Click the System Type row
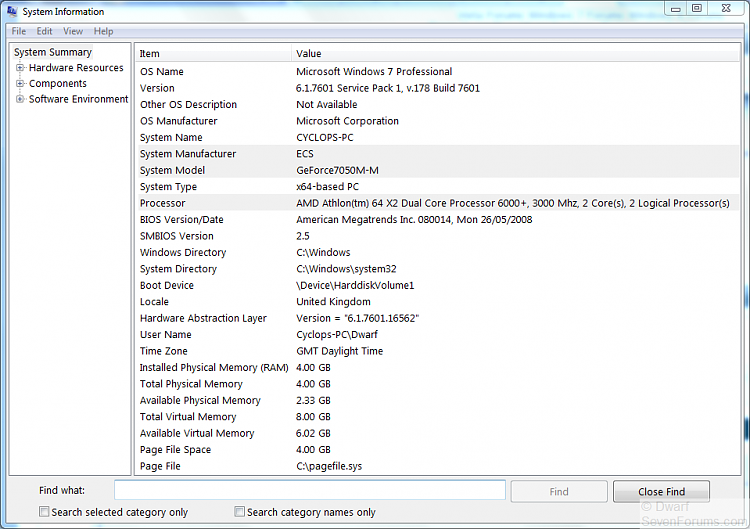This screenshot has height=529, width=750. point(438,187)
